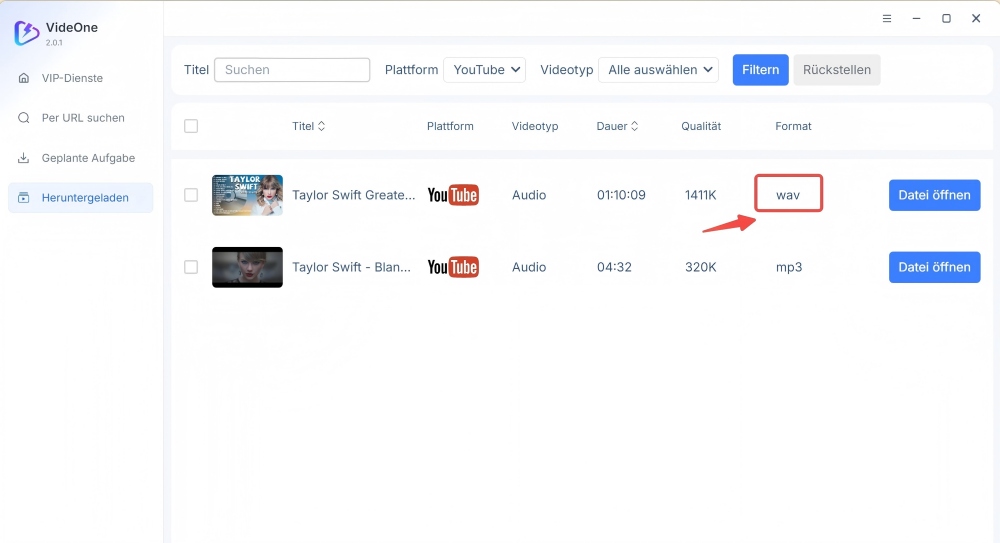Maximize the VideOne window

point(946,19)
